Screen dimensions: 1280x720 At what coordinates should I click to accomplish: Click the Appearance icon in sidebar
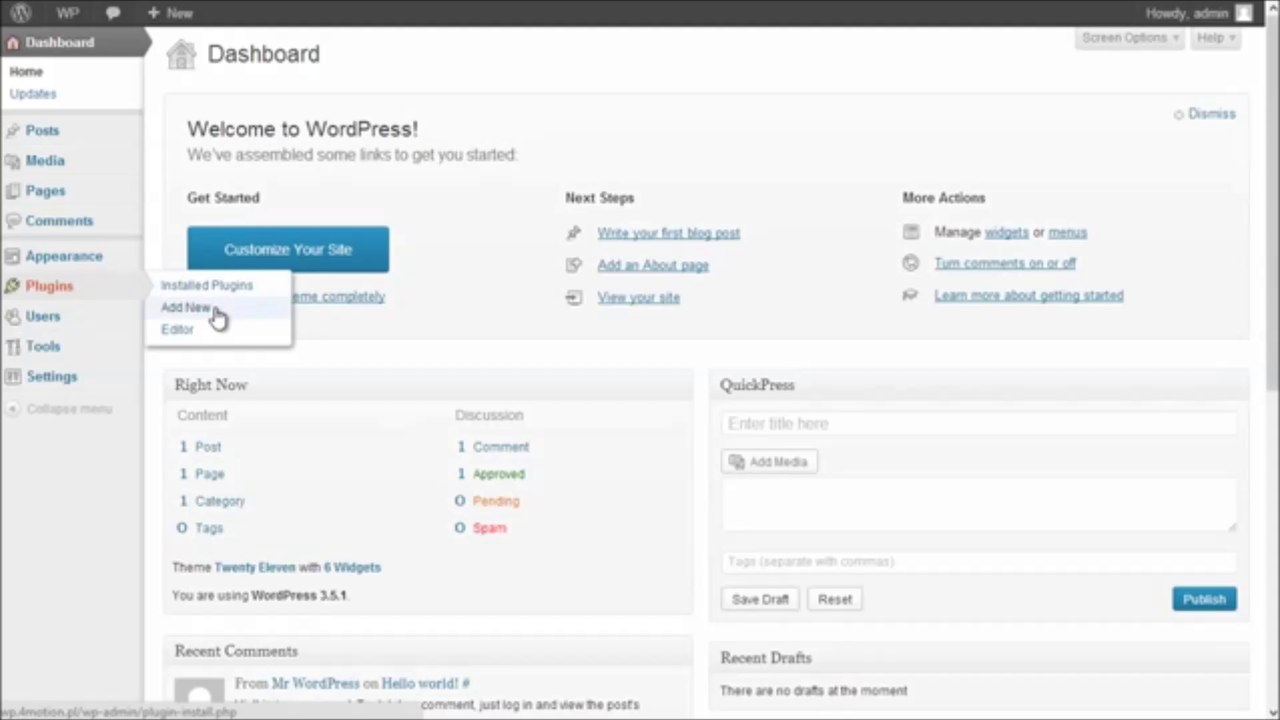(12, 256)
